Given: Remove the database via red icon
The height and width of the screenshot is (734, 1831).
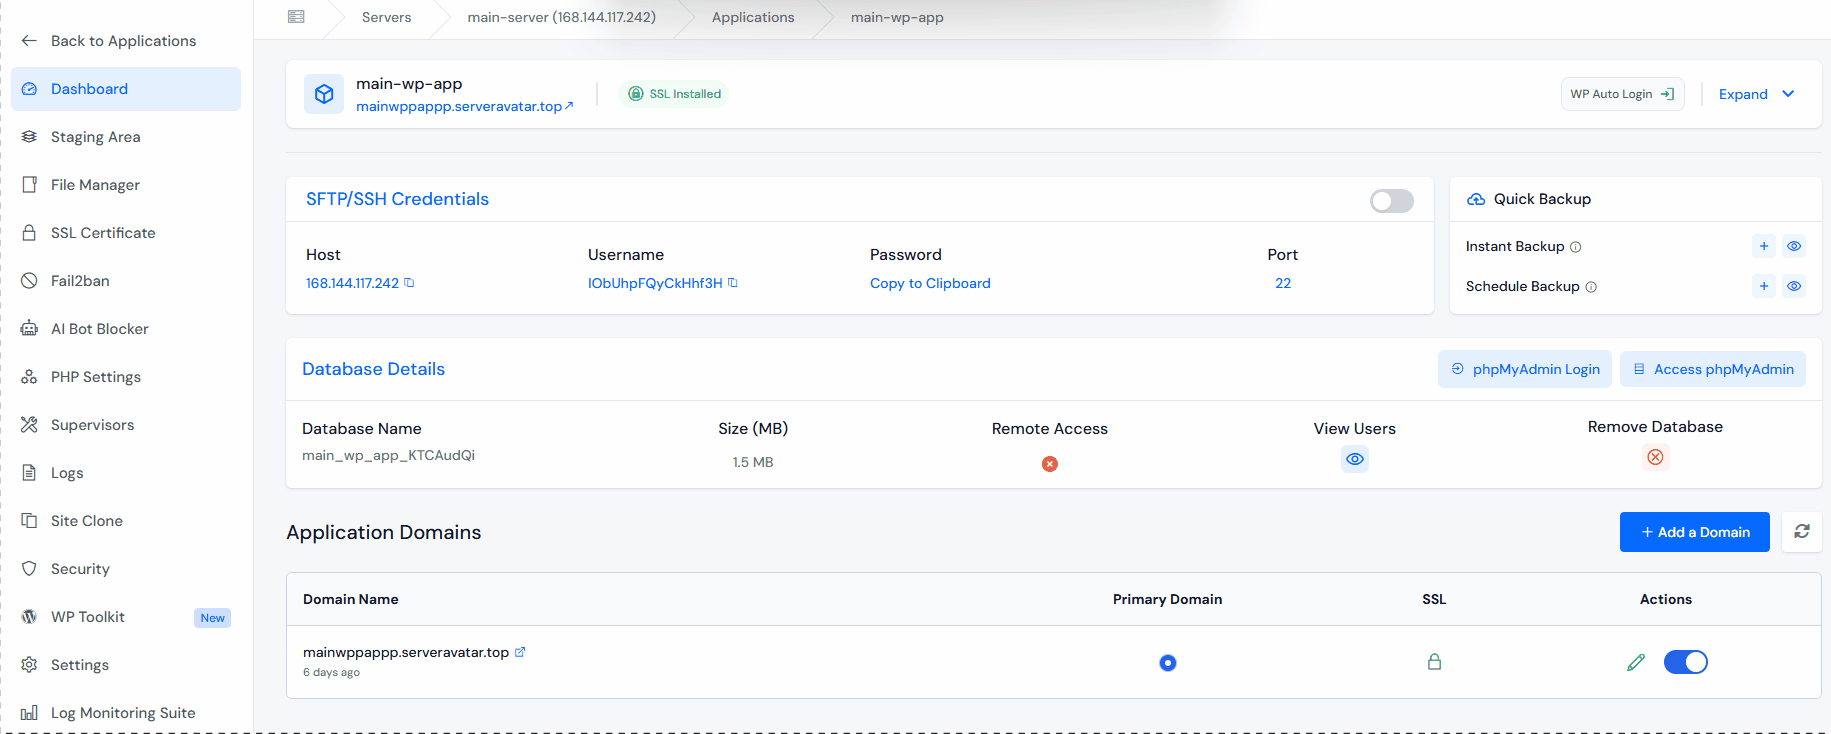Looking at the screenshot, I should (1656, 457).
